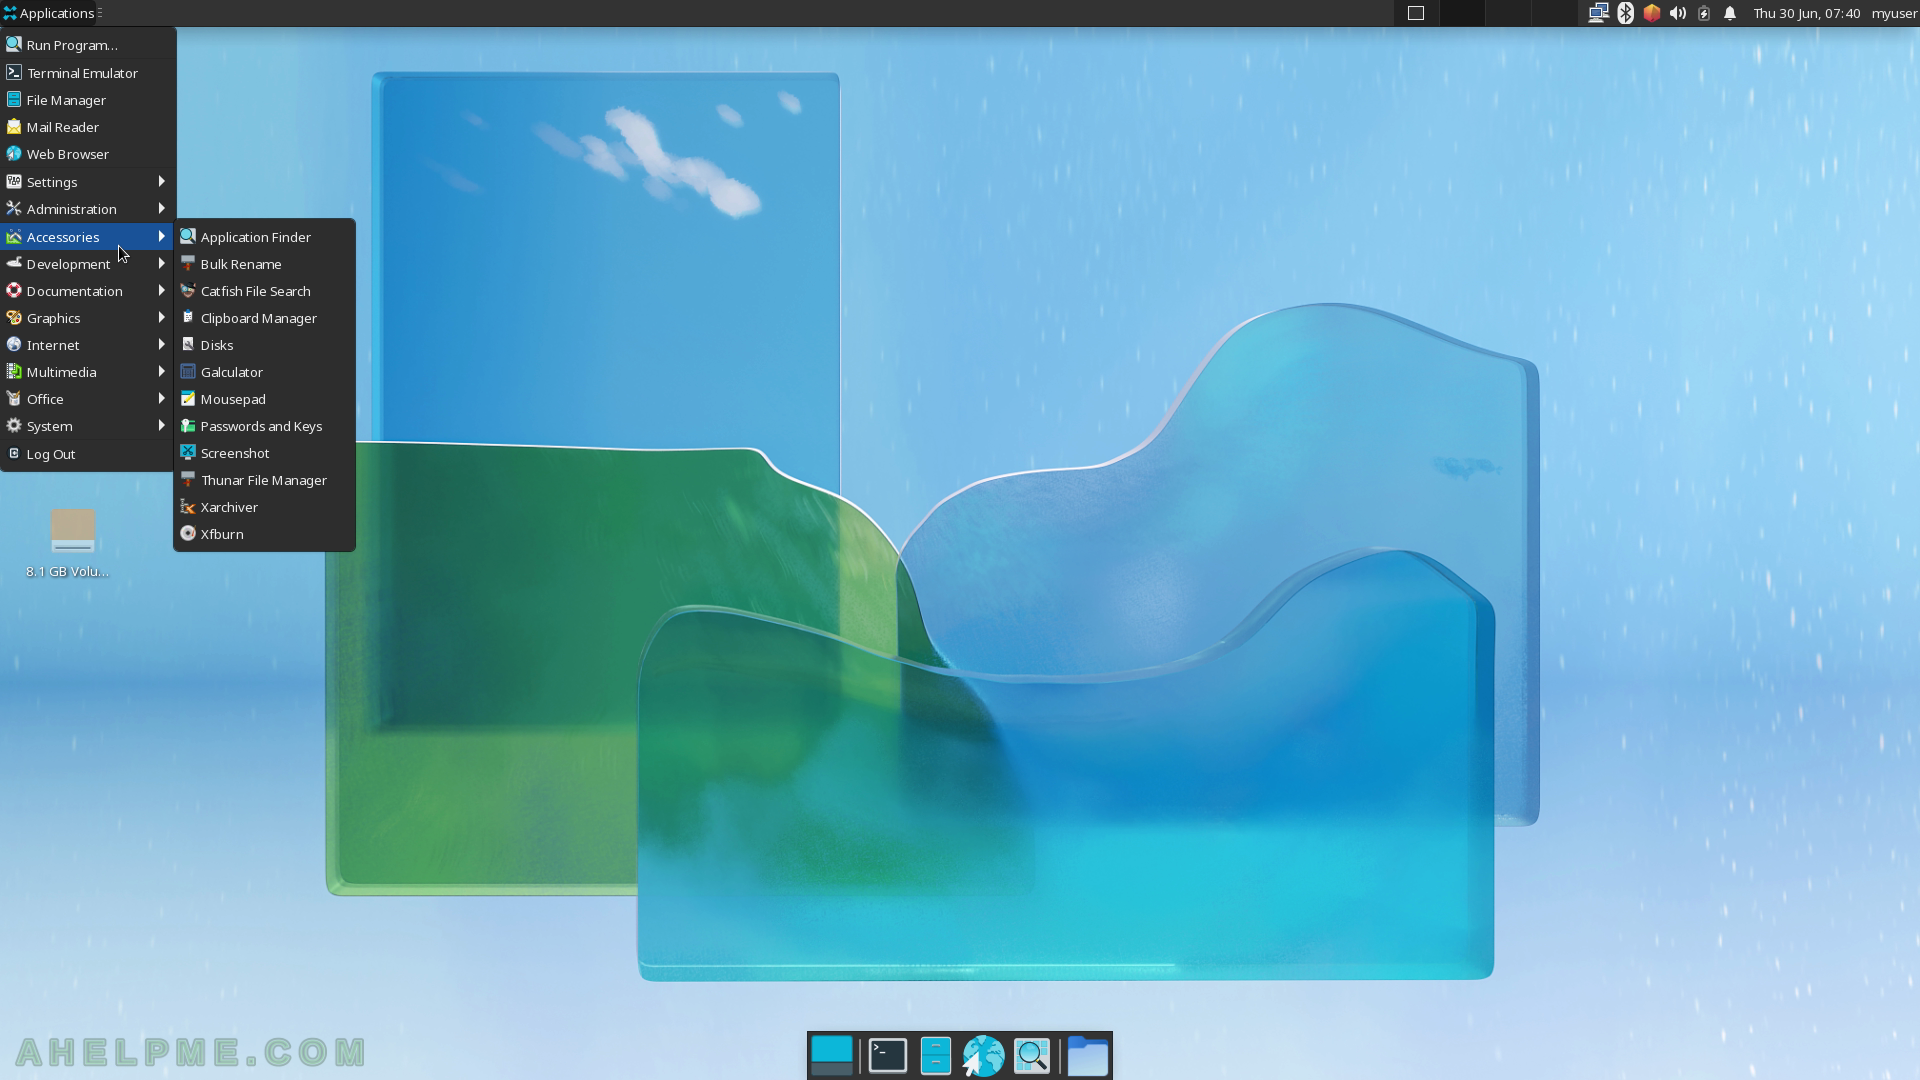Viewport: 1920px width, 1080px height.
Task: Click the Mousepad icon
Action: tap(188, 399)
